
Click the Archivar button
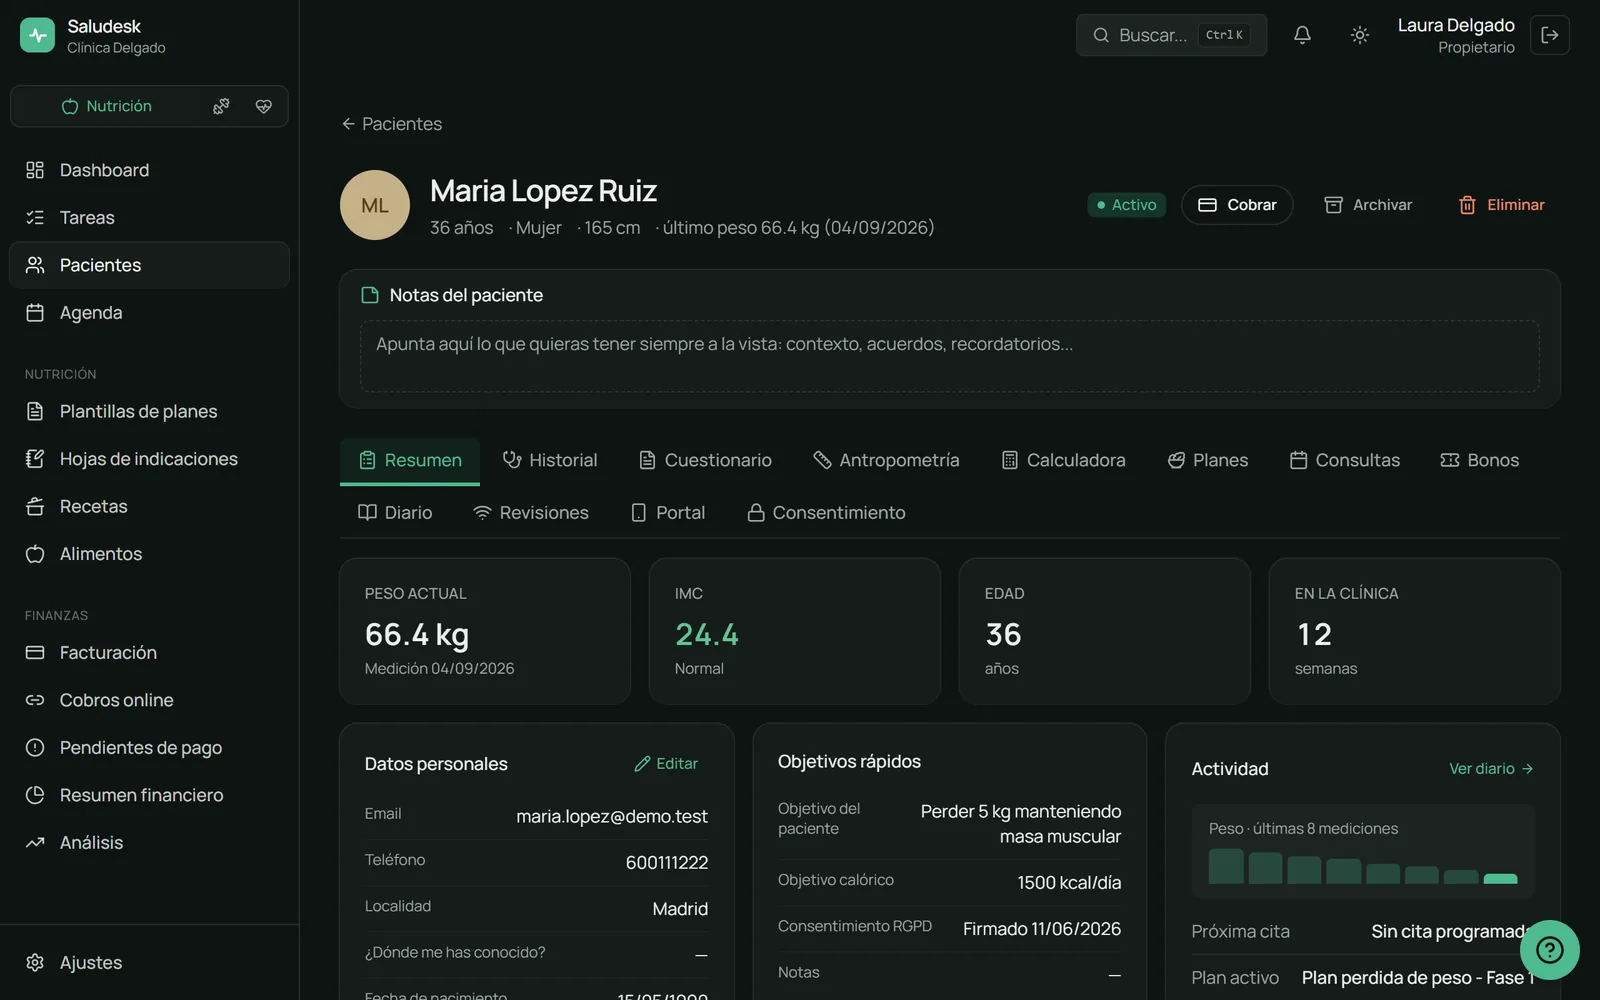tap(1368, 205)
